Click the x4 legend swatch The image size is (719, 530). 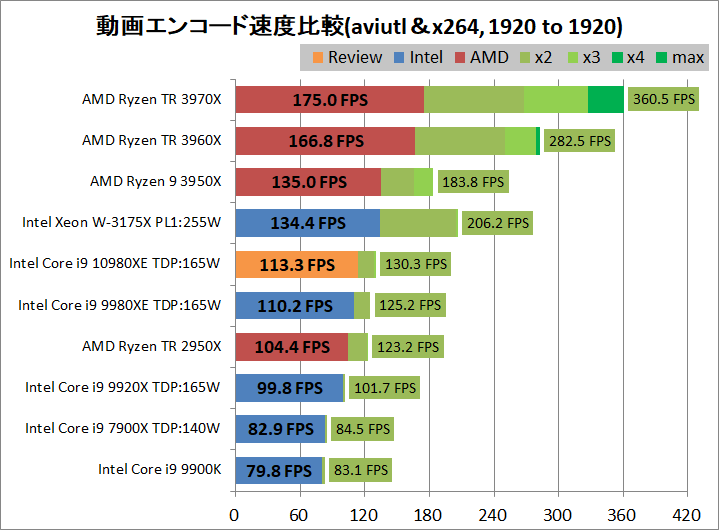617,58
